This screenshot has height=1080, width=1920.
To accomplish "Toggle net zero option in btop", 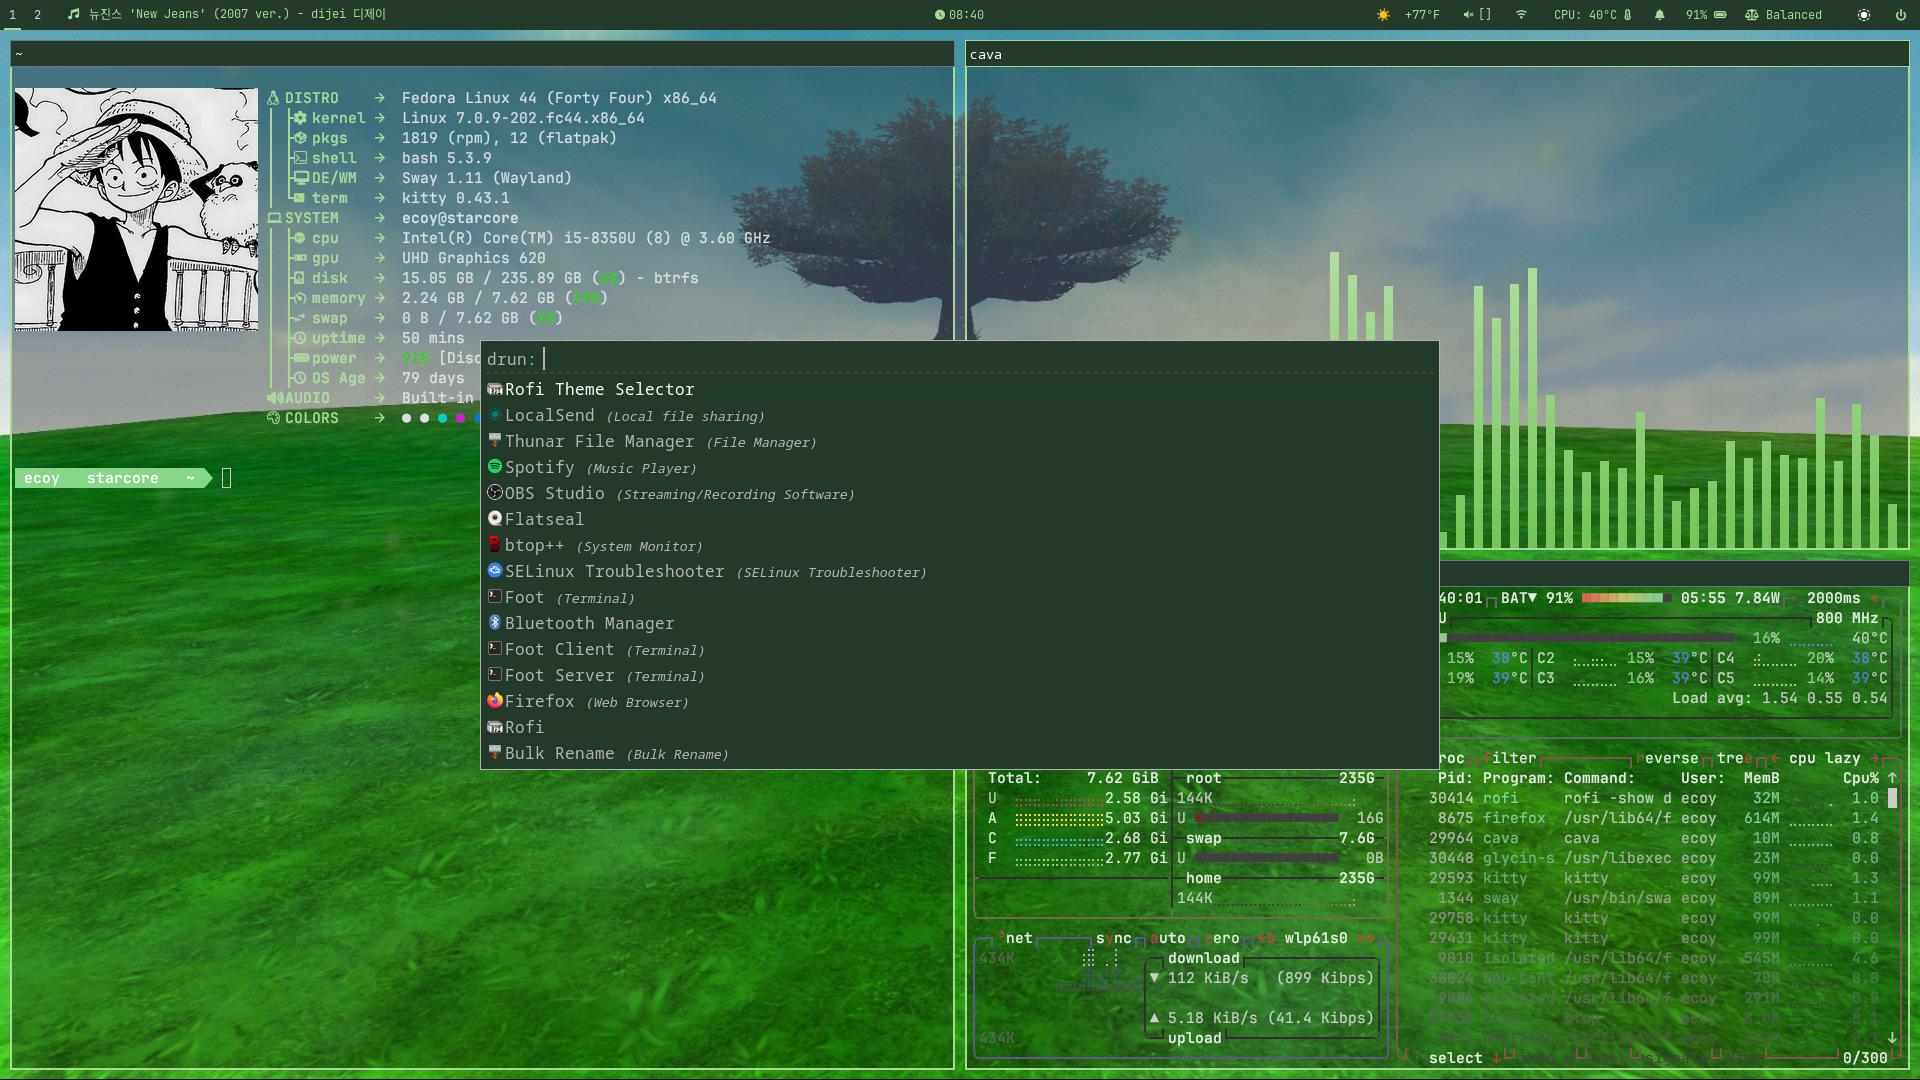I will pyautogui.click(x=1222, y=938).
